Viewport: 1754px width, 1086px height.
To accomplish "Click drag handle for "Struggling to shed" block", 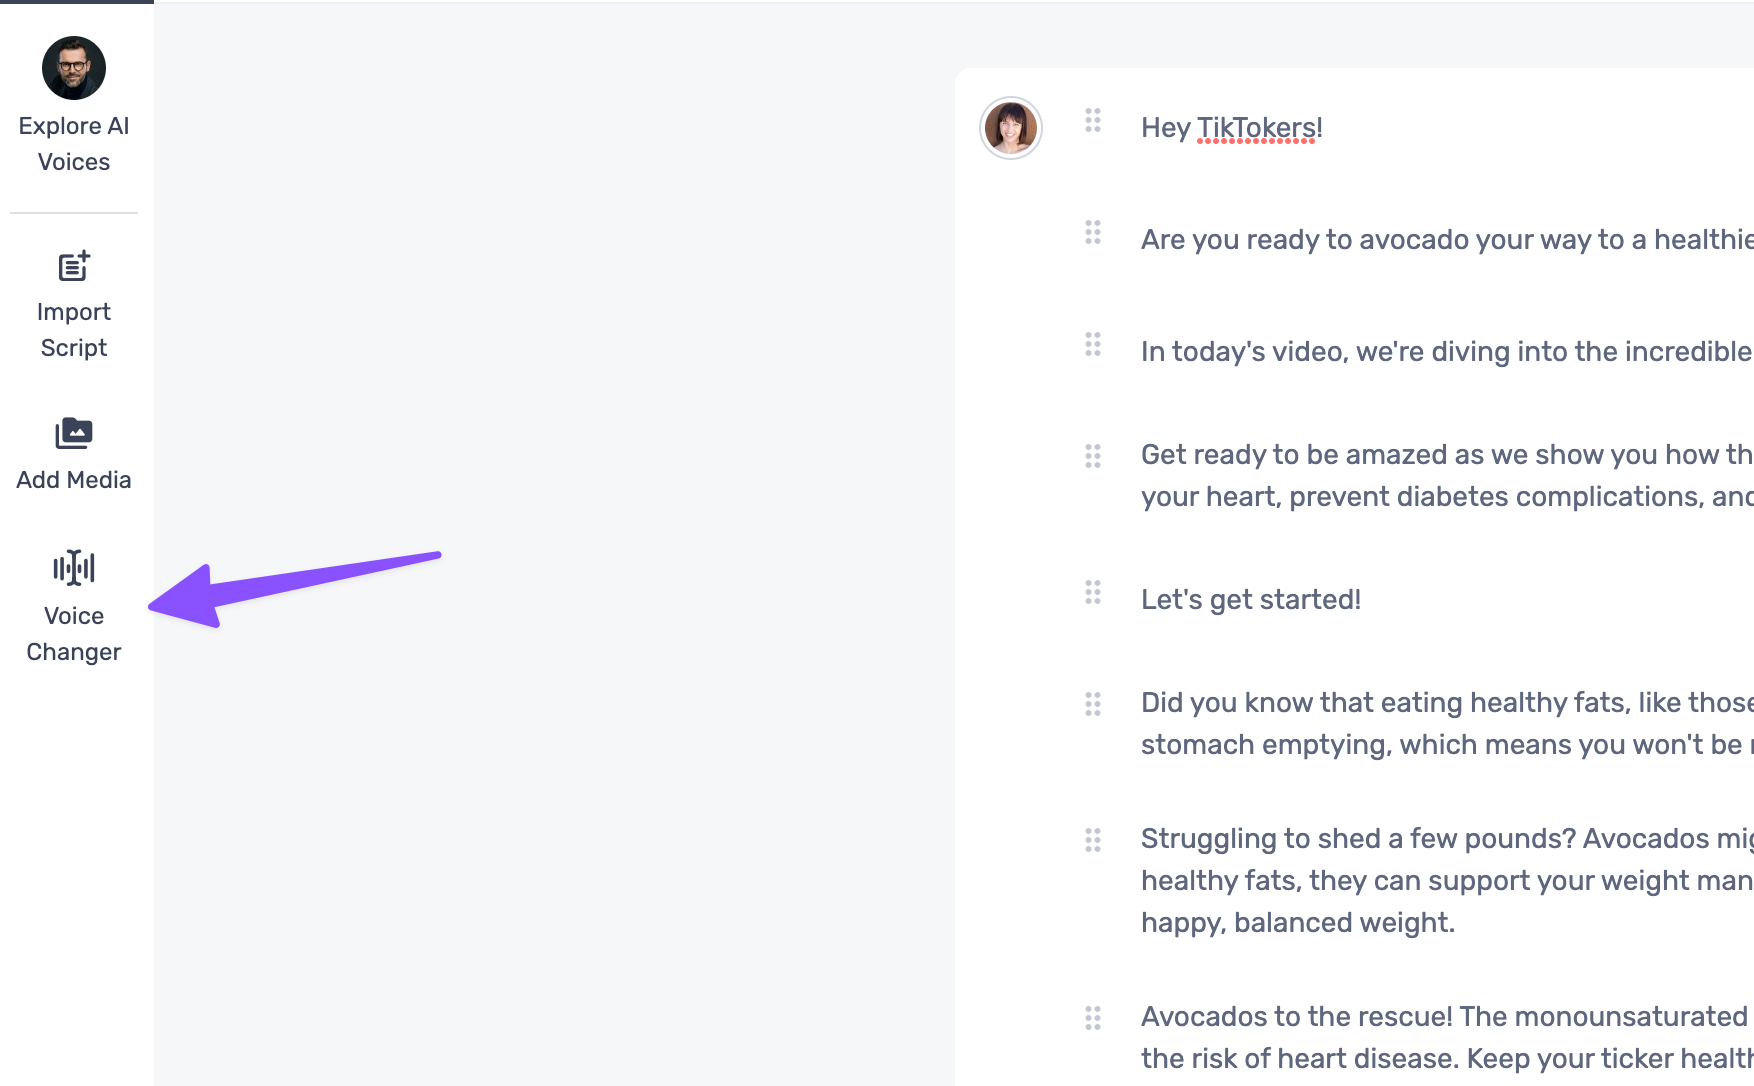I will pos(1093,840).
